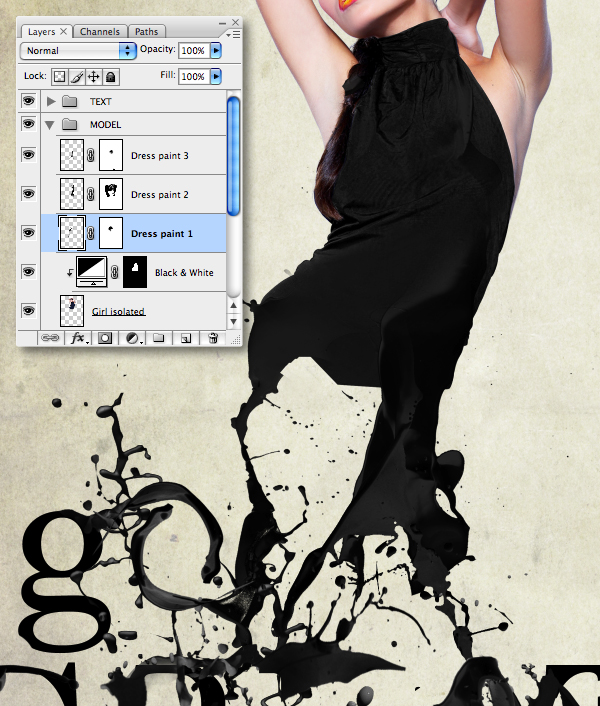Select Dress paint 3 layer thumbnail
The width and height of the screenshot is (600, 706).
72,155
